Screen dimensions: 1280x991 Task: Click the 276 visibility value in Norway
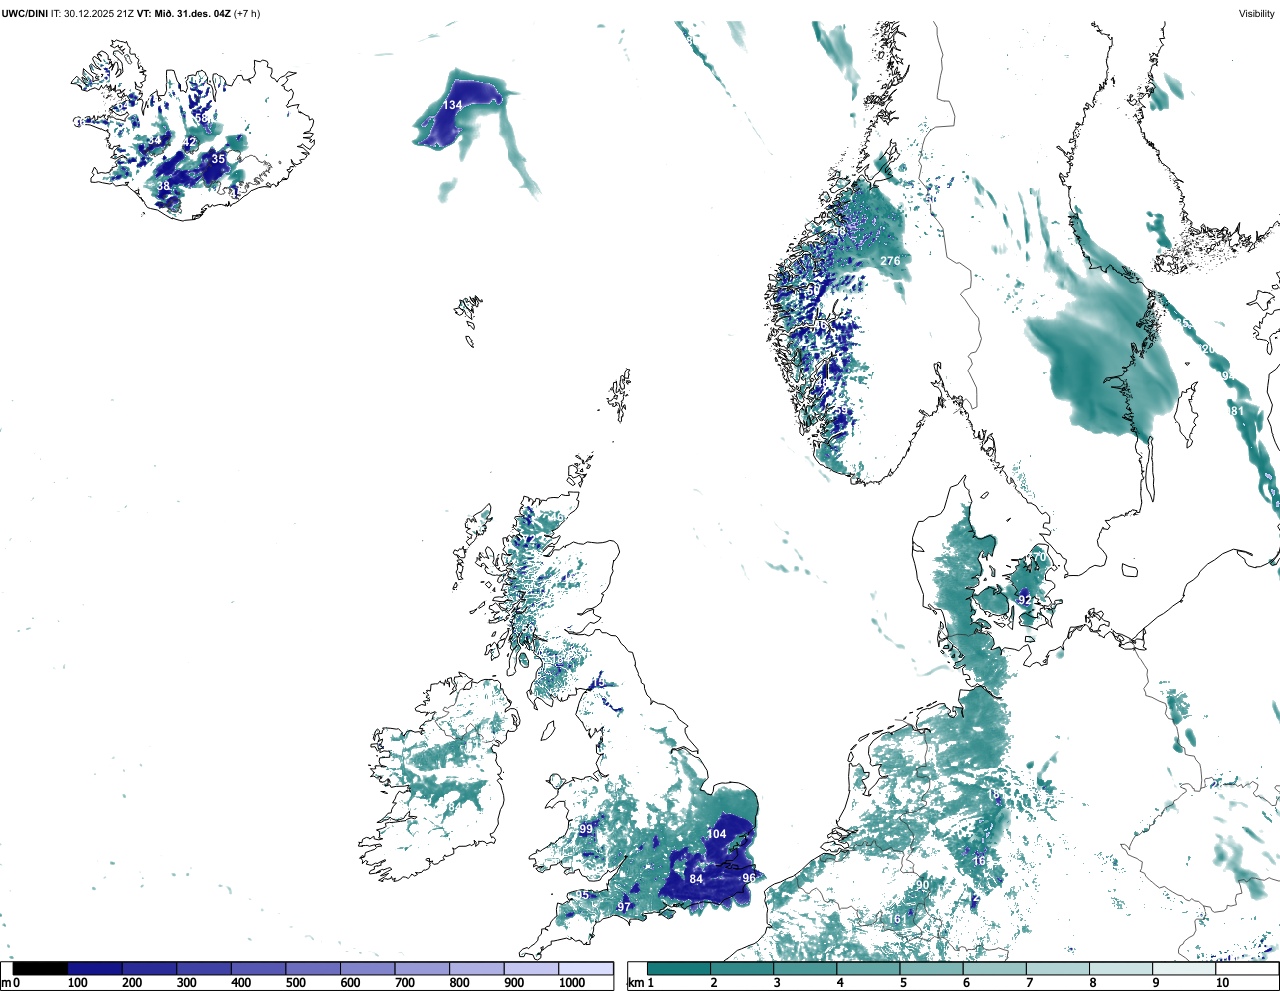click(x=890, y=261)
